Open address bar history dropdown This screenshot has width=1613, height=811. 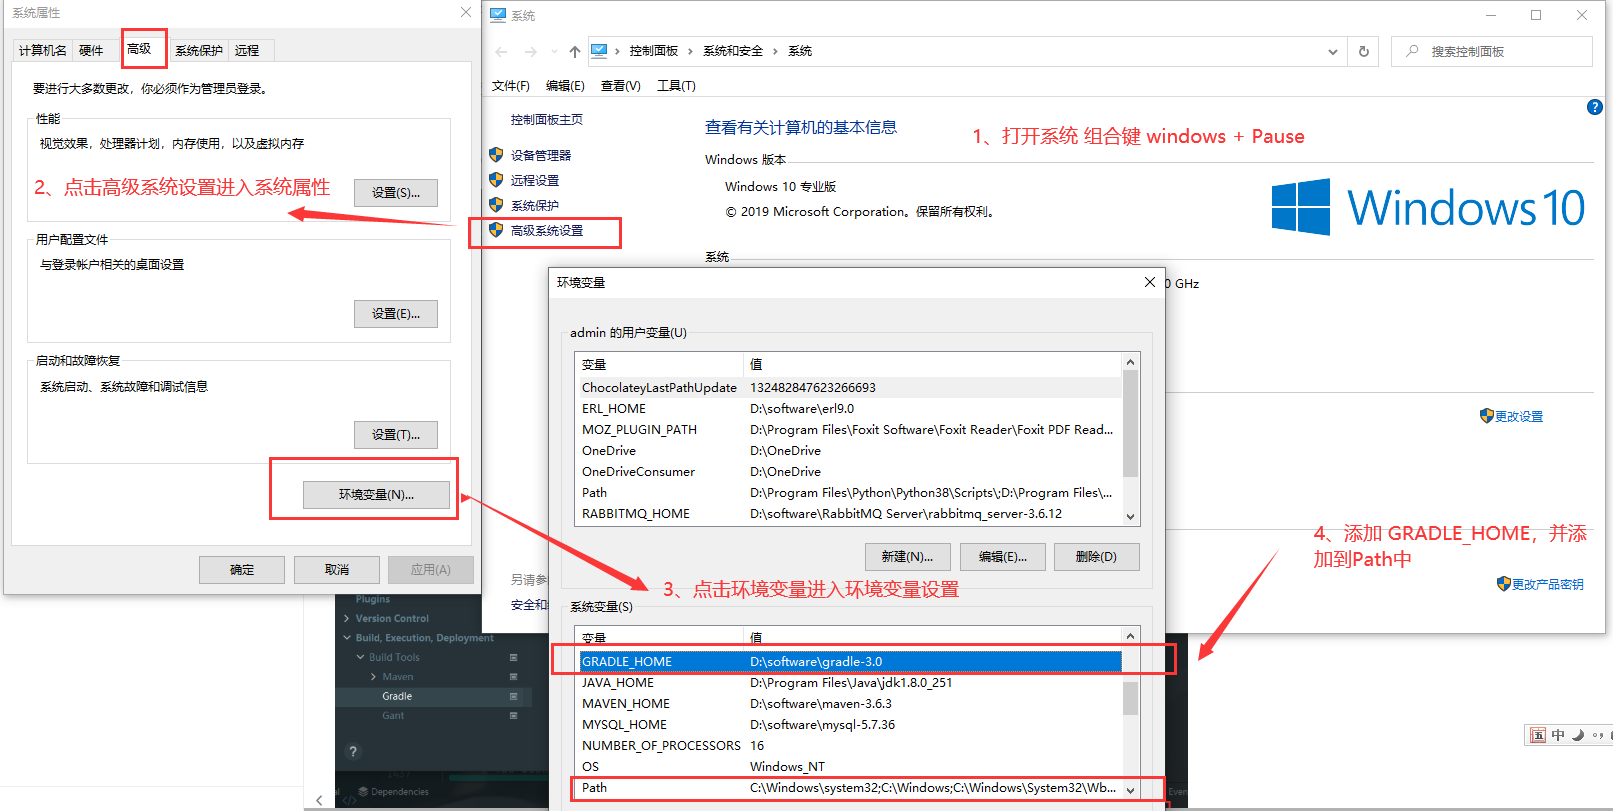[1332, 51]
